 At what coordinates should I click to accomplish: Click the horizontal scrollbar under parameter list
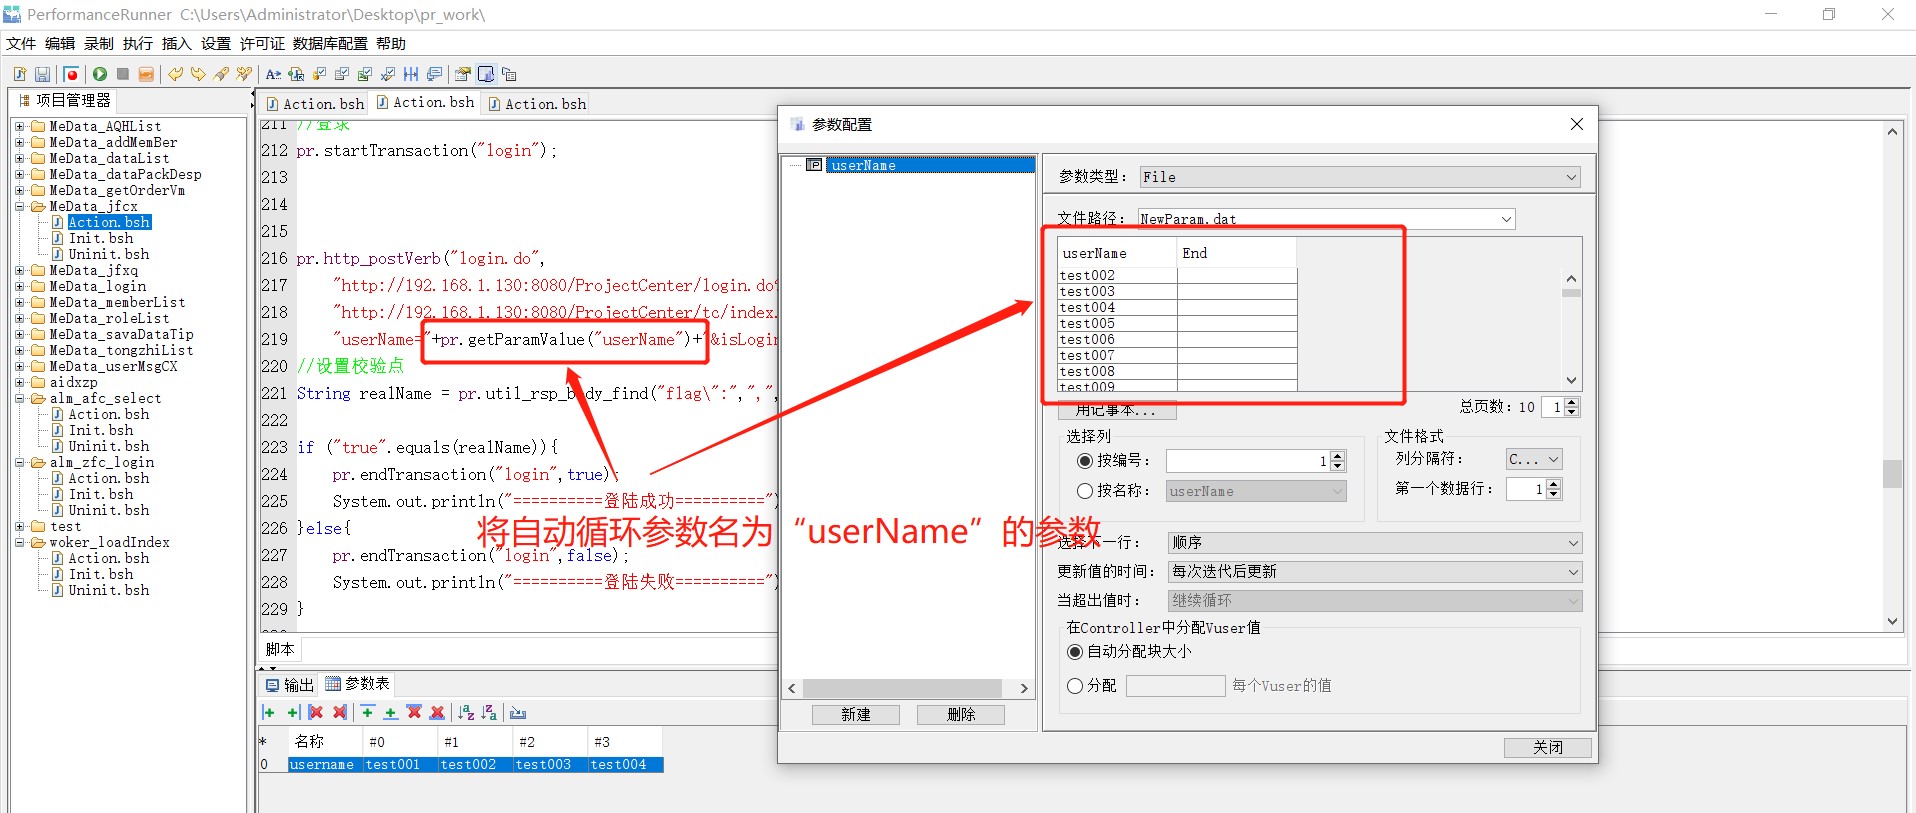click(902, 688)
